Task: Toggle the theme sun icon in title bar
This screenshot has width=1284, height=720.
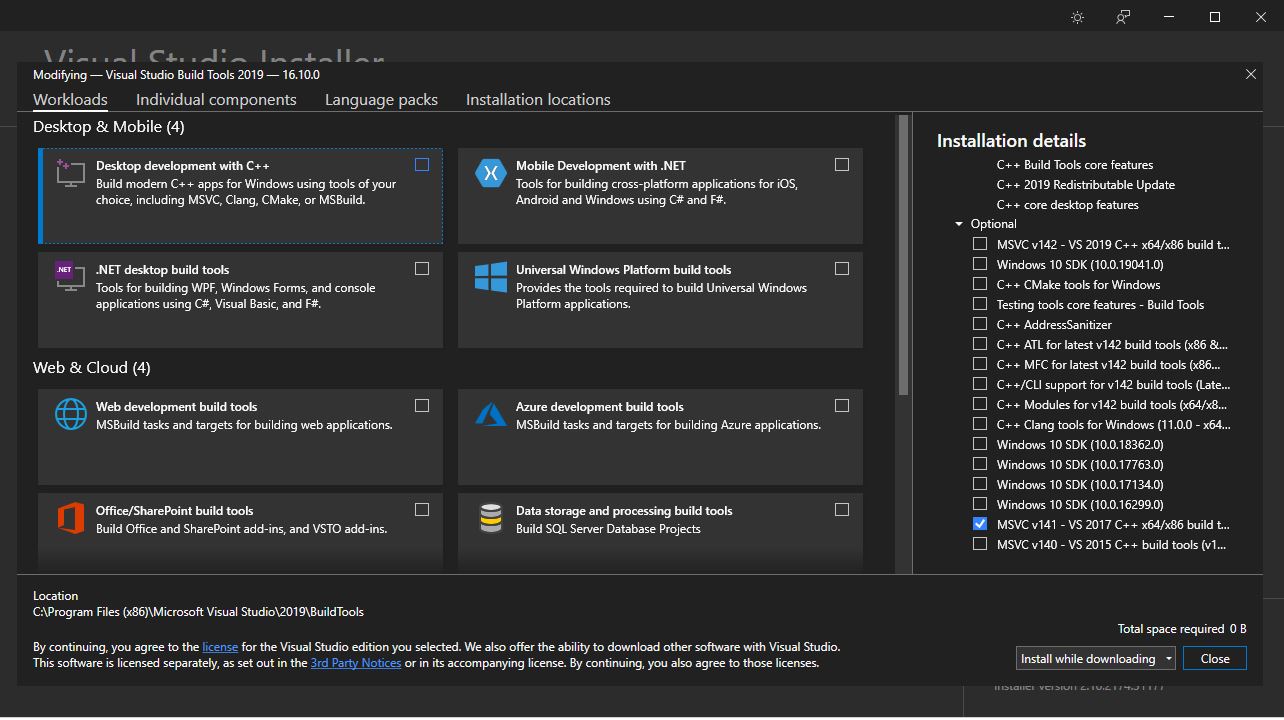Action: click(1077, 17)
